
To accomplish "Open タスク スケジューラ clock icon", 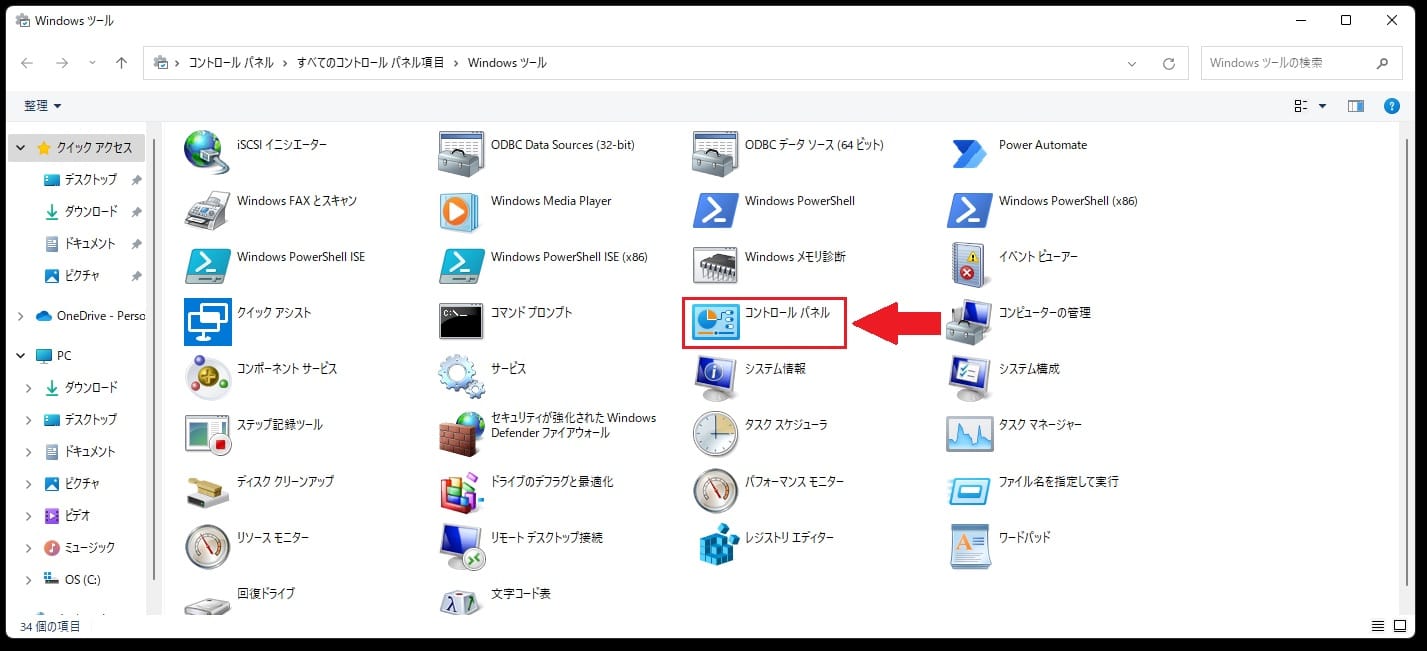I will [x=715, y=433].
